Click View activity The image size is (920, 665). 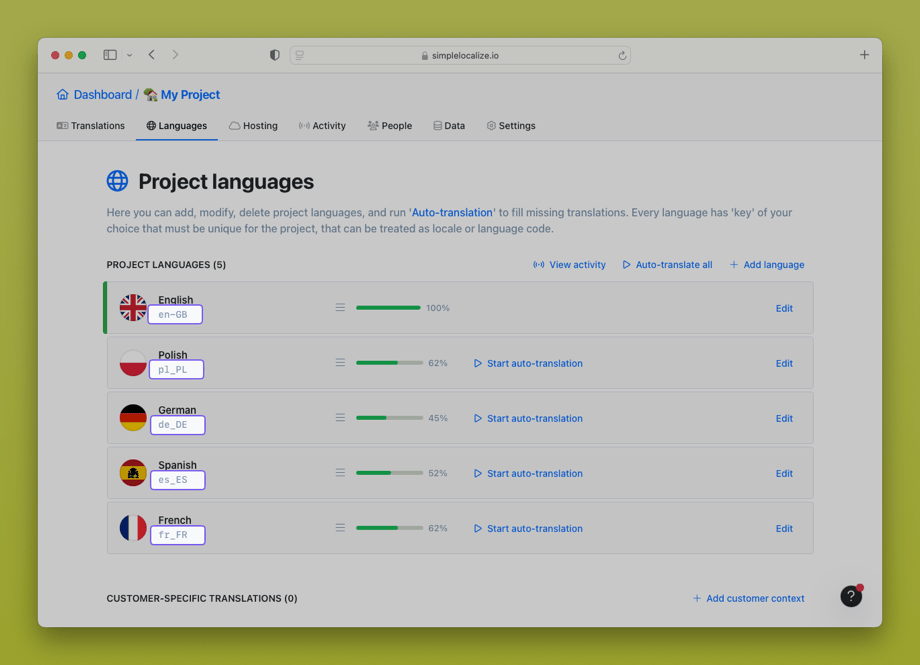569,265
